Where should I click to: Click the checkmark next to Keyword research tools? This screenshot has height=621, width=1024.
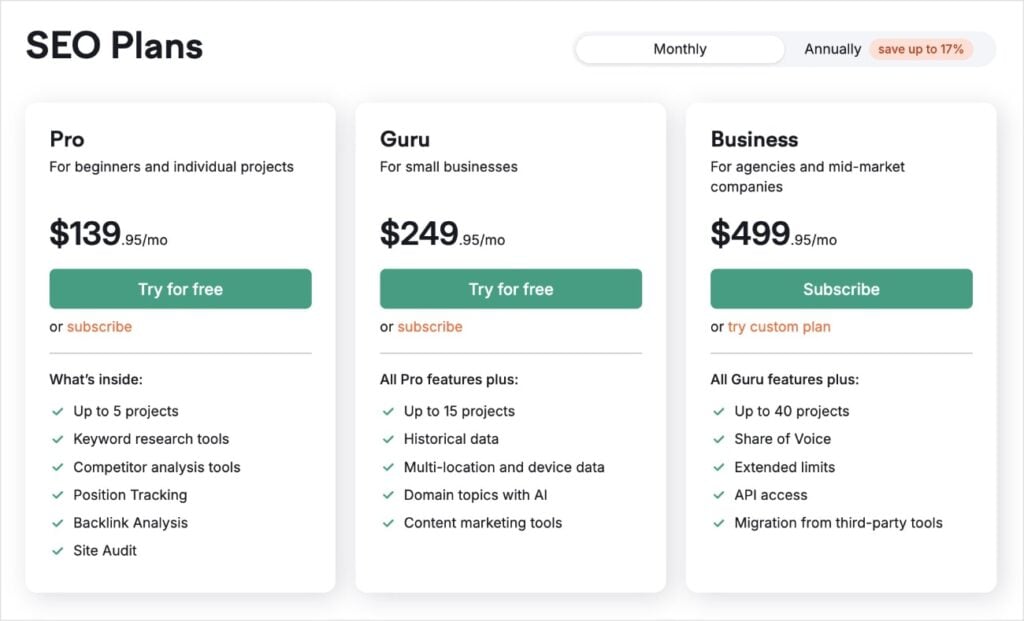tap(57, 439)
